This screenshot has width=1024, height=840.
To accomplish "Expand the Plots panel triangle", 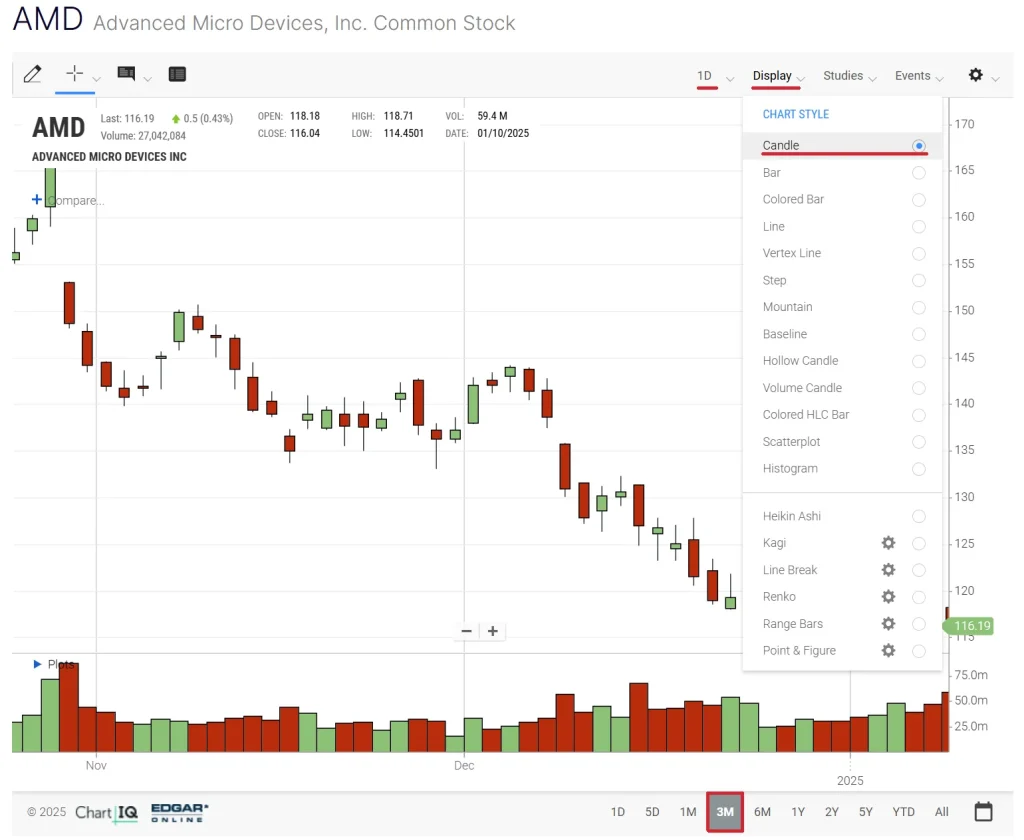I will 37,664.
